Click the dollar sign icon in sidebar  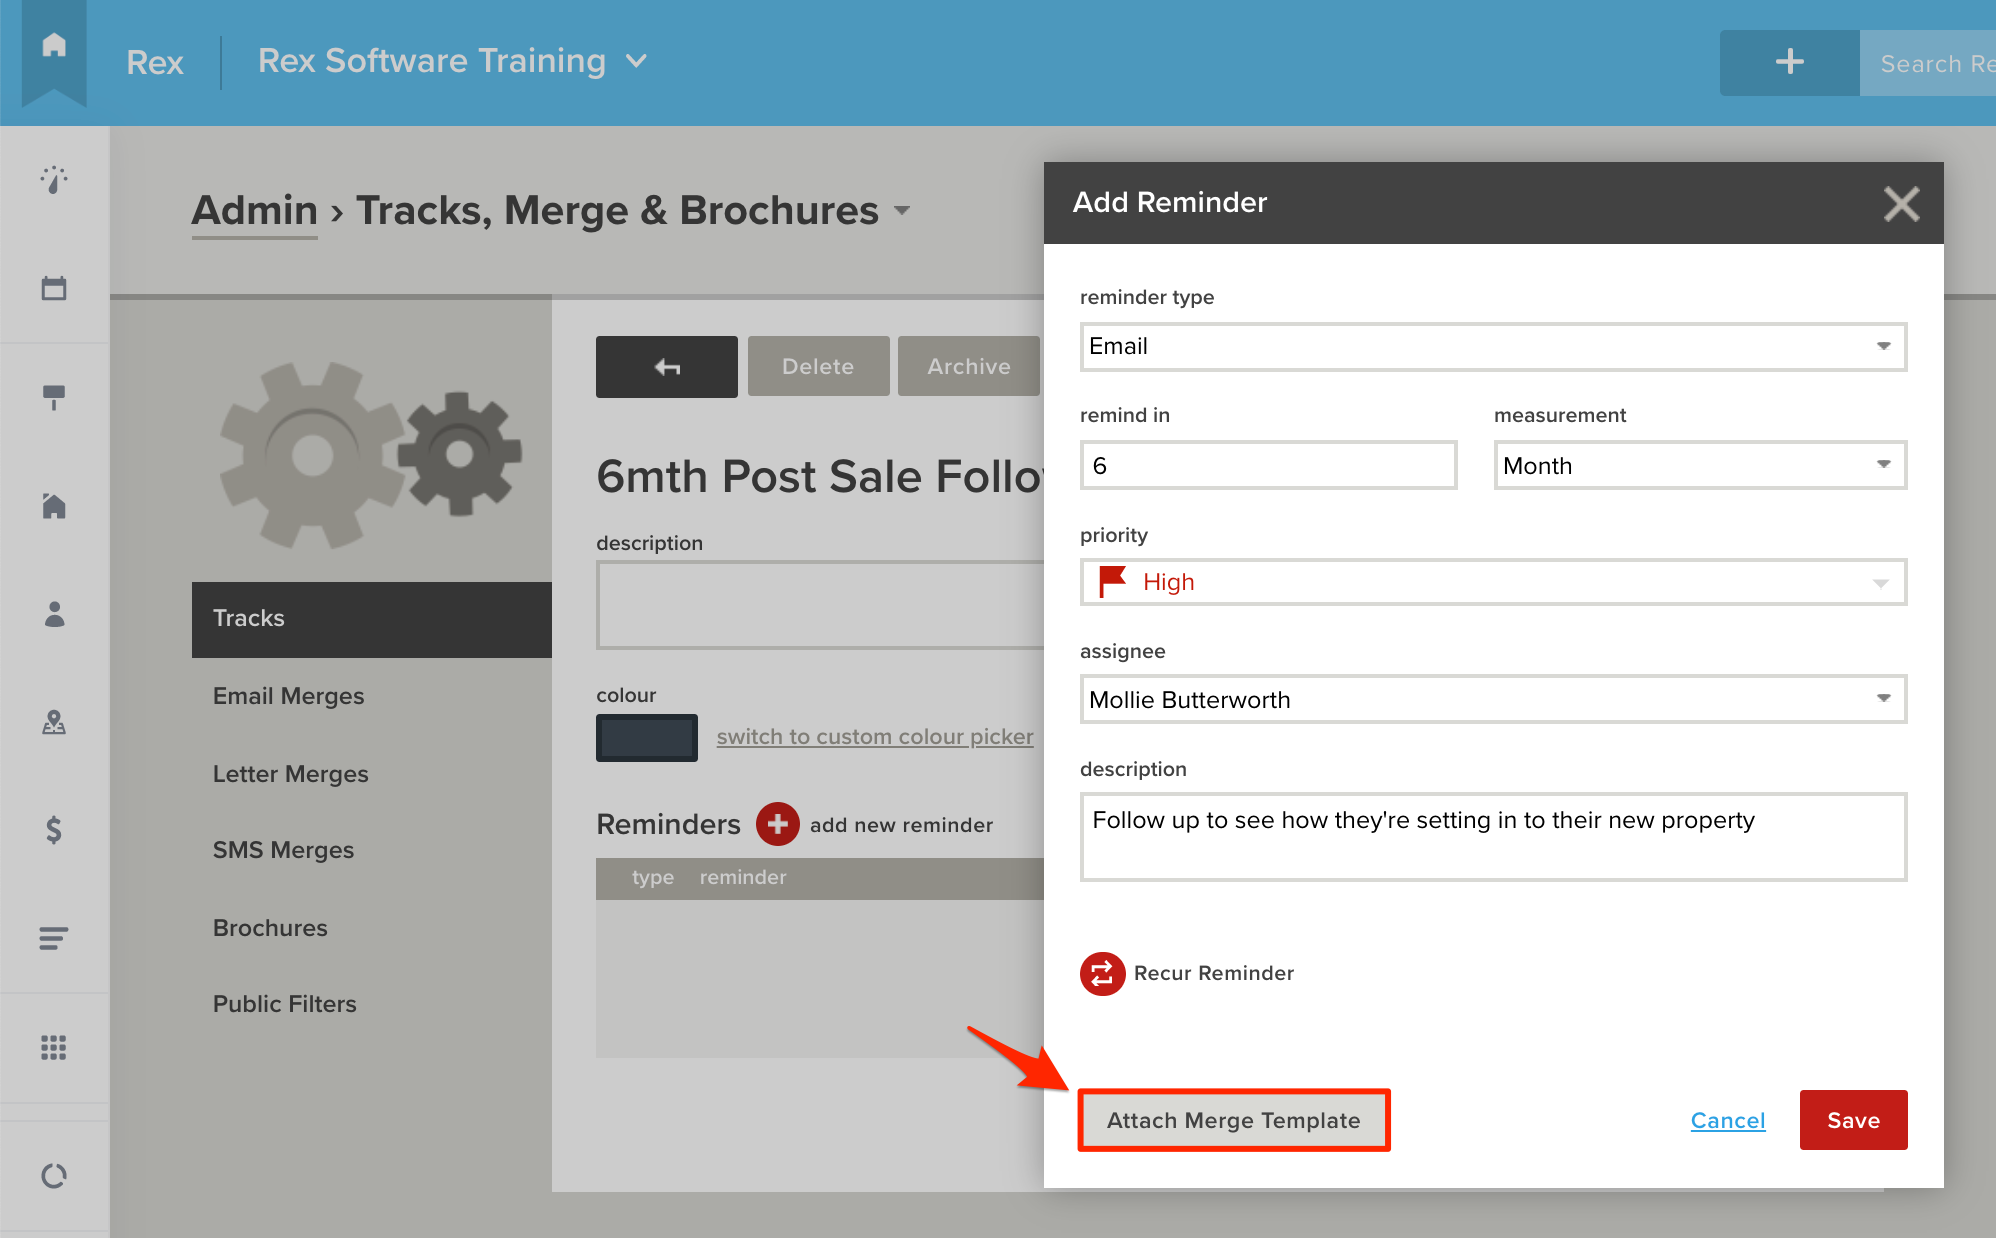[x=54, y=830]
